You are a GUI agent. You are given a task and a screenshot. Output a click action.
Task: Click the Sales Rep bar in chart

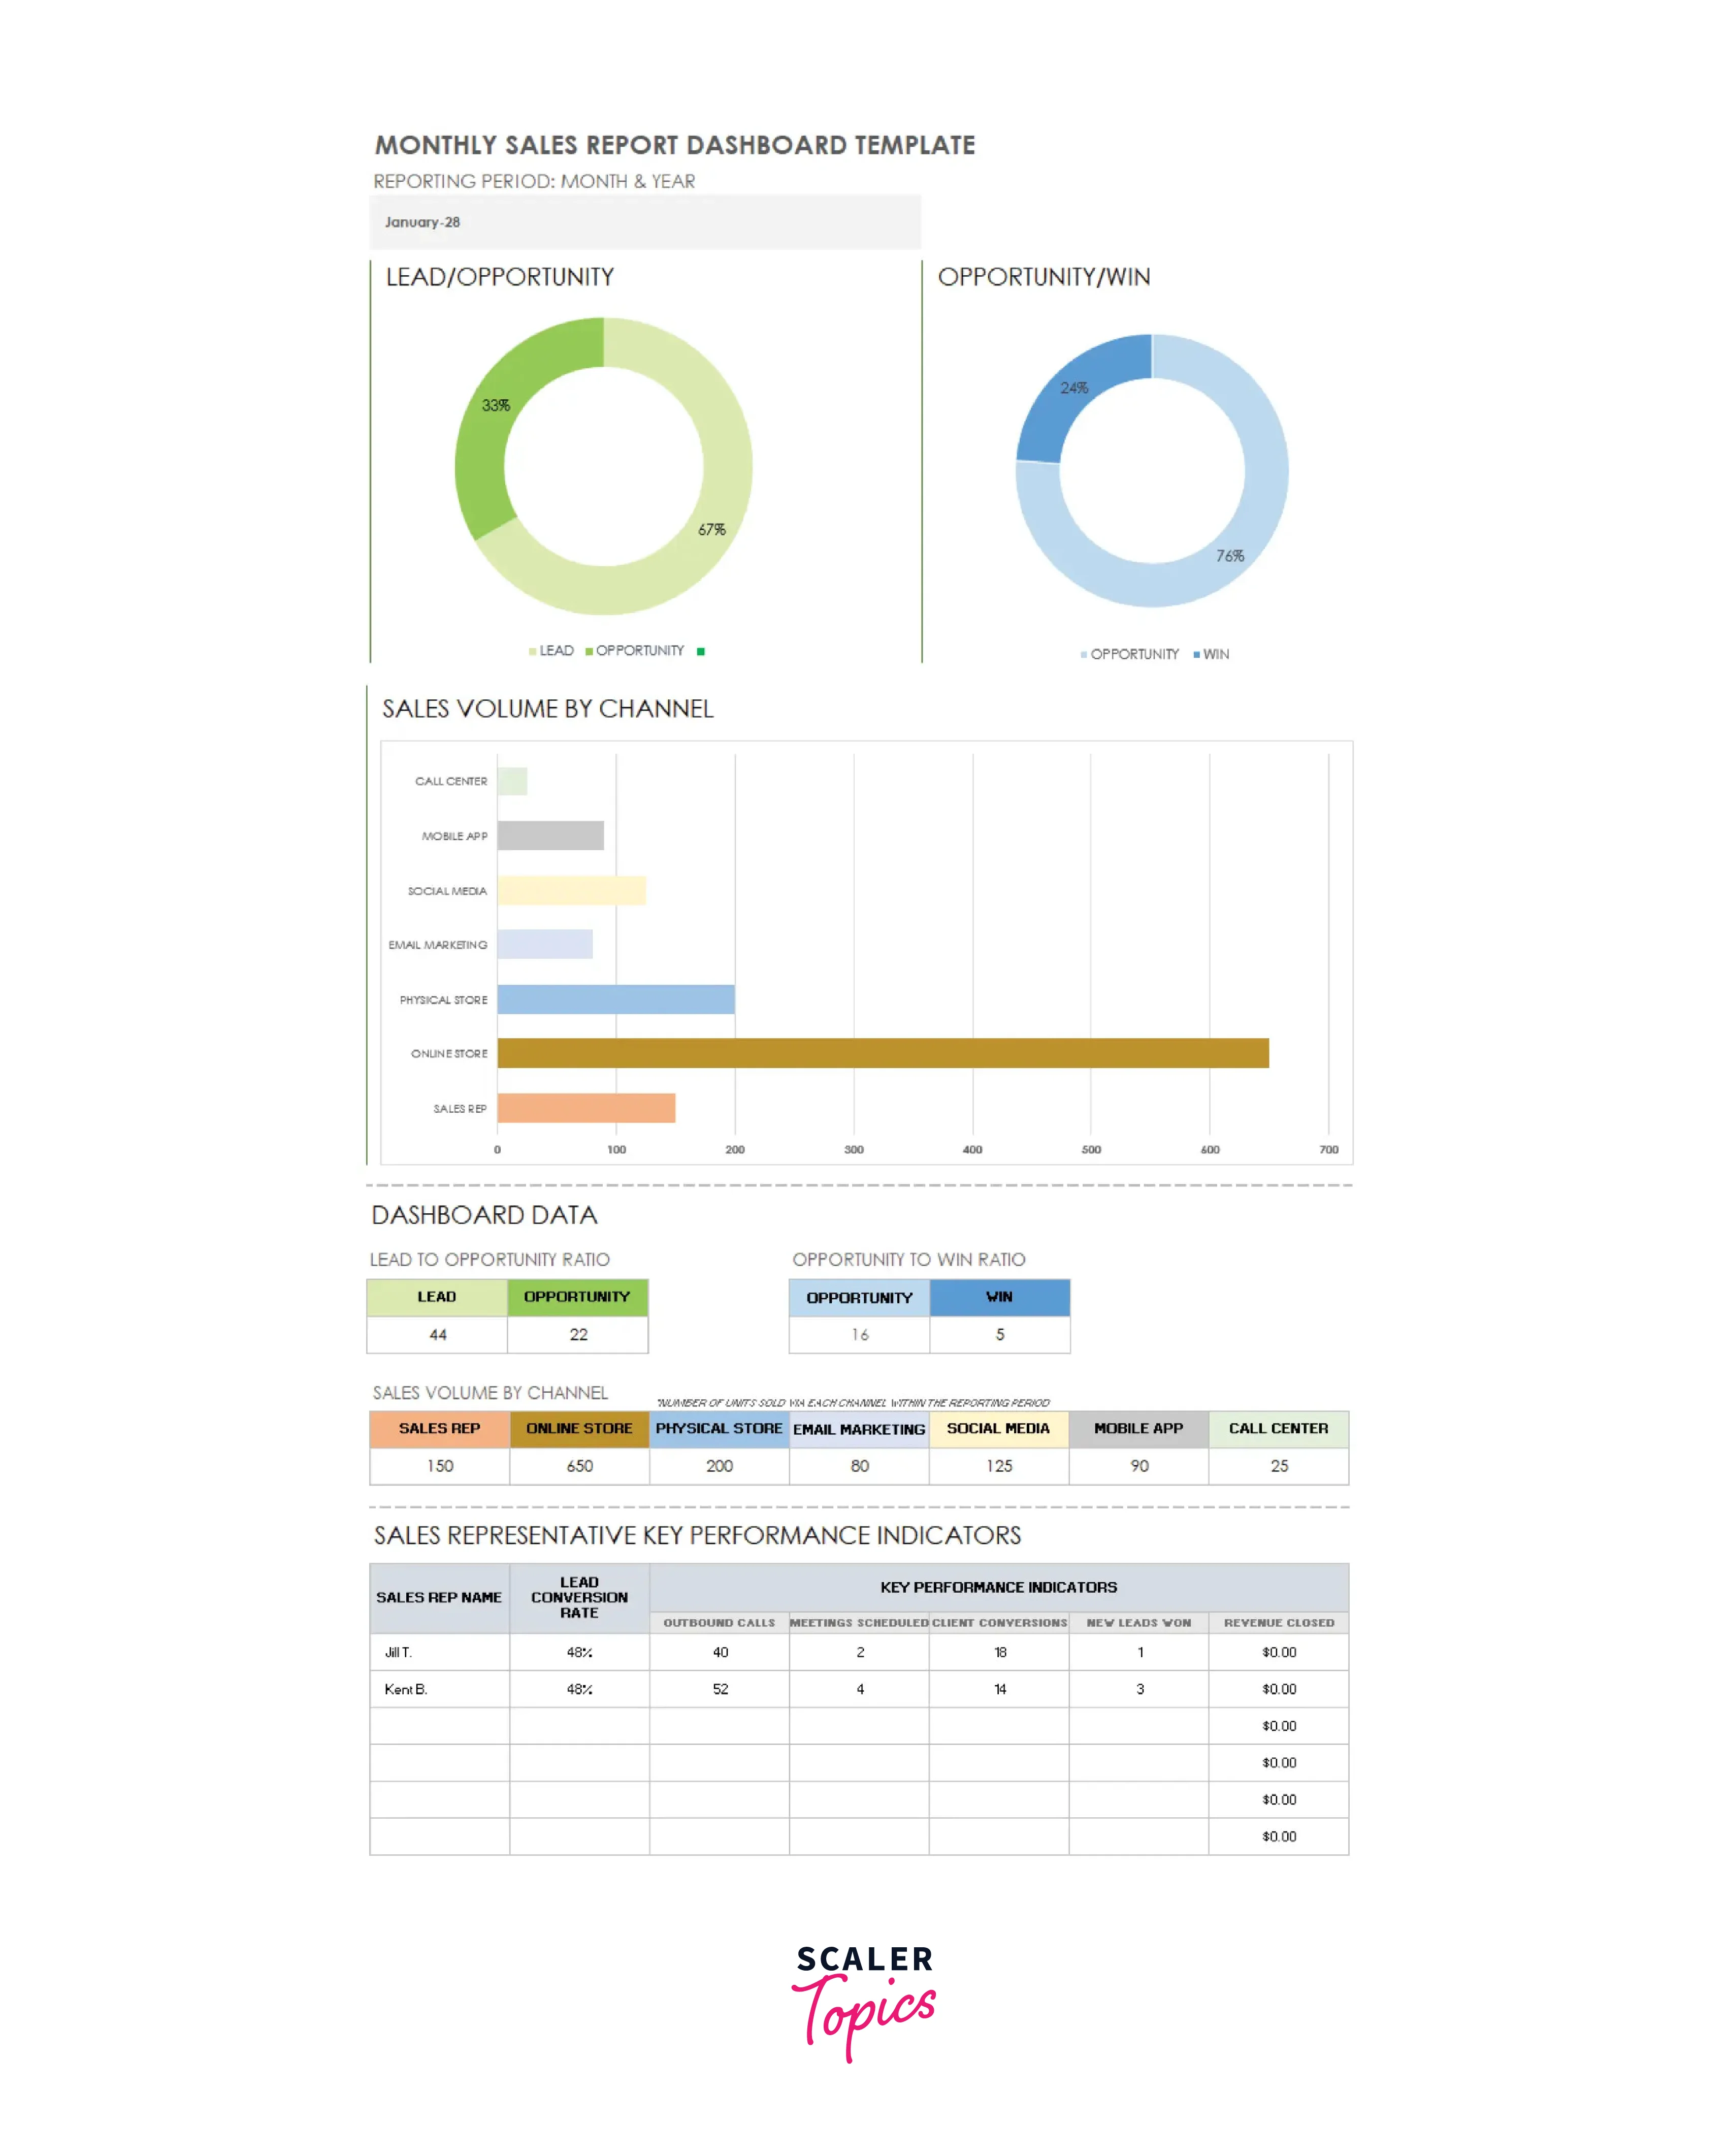[x=586, y=1108]
